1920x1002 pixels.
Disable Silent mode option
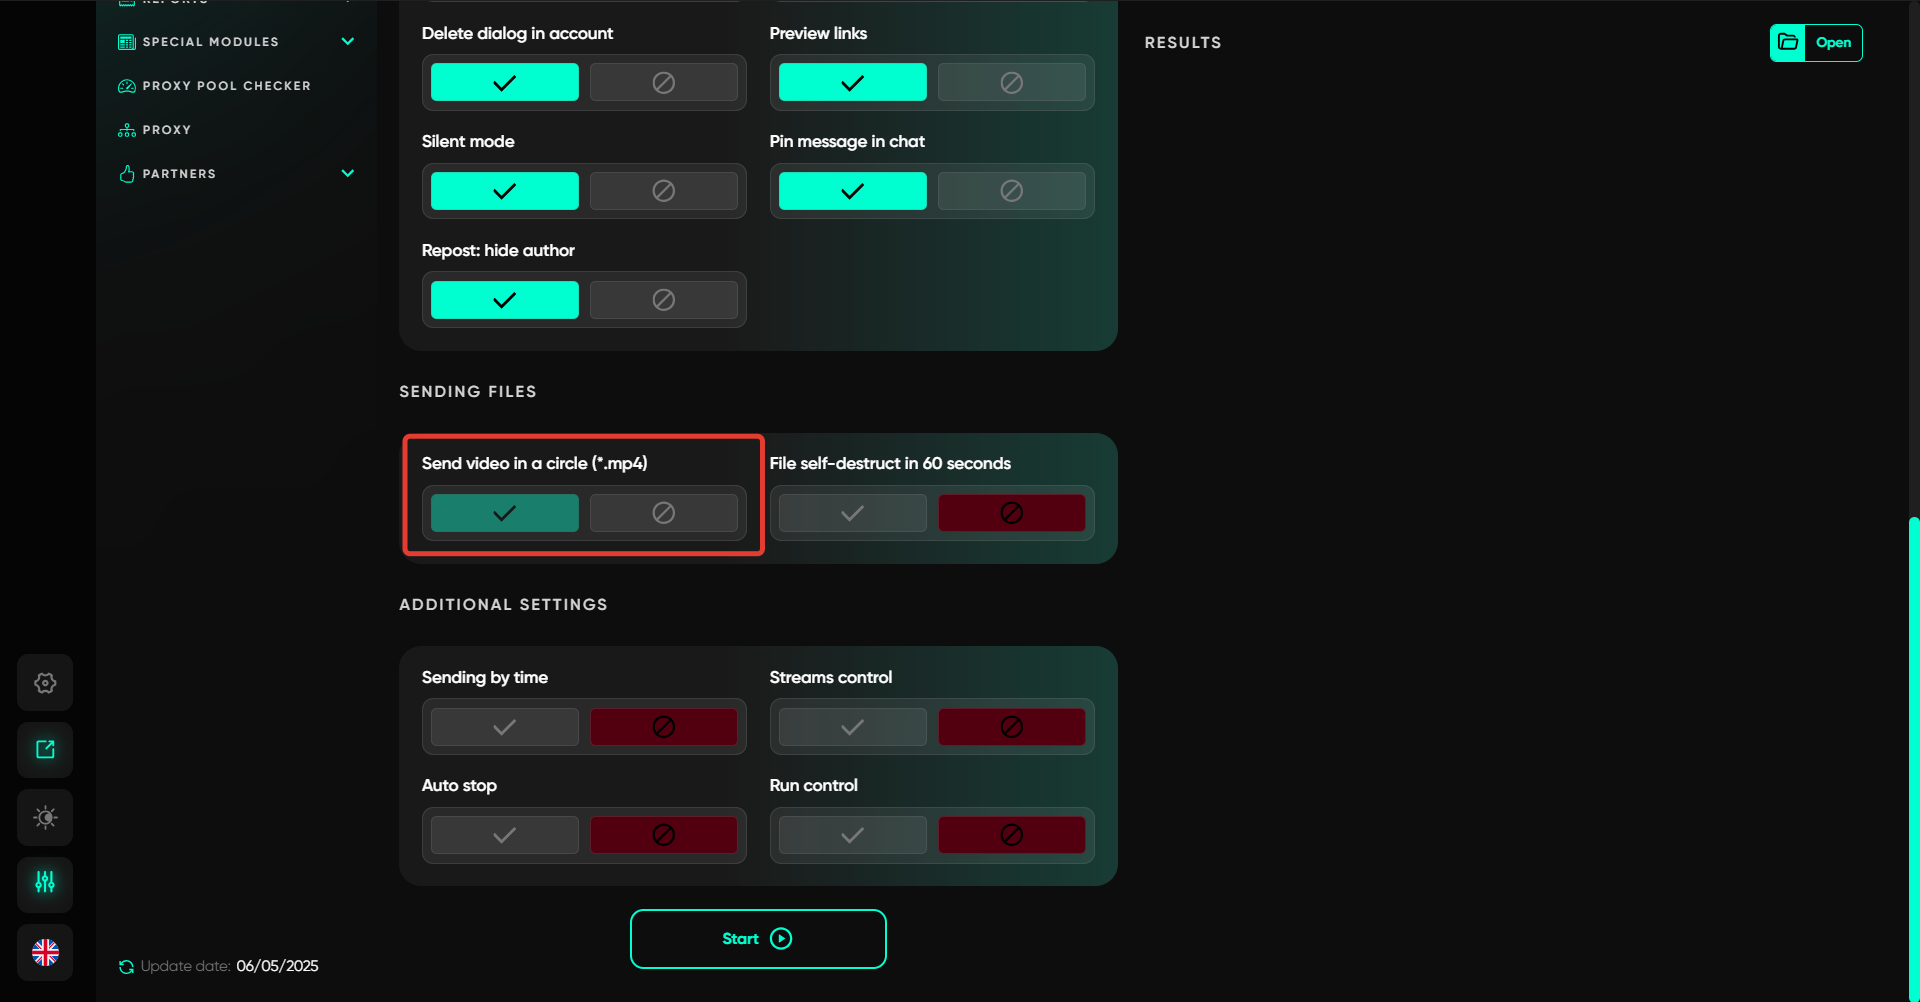click(x=663, y=191)
